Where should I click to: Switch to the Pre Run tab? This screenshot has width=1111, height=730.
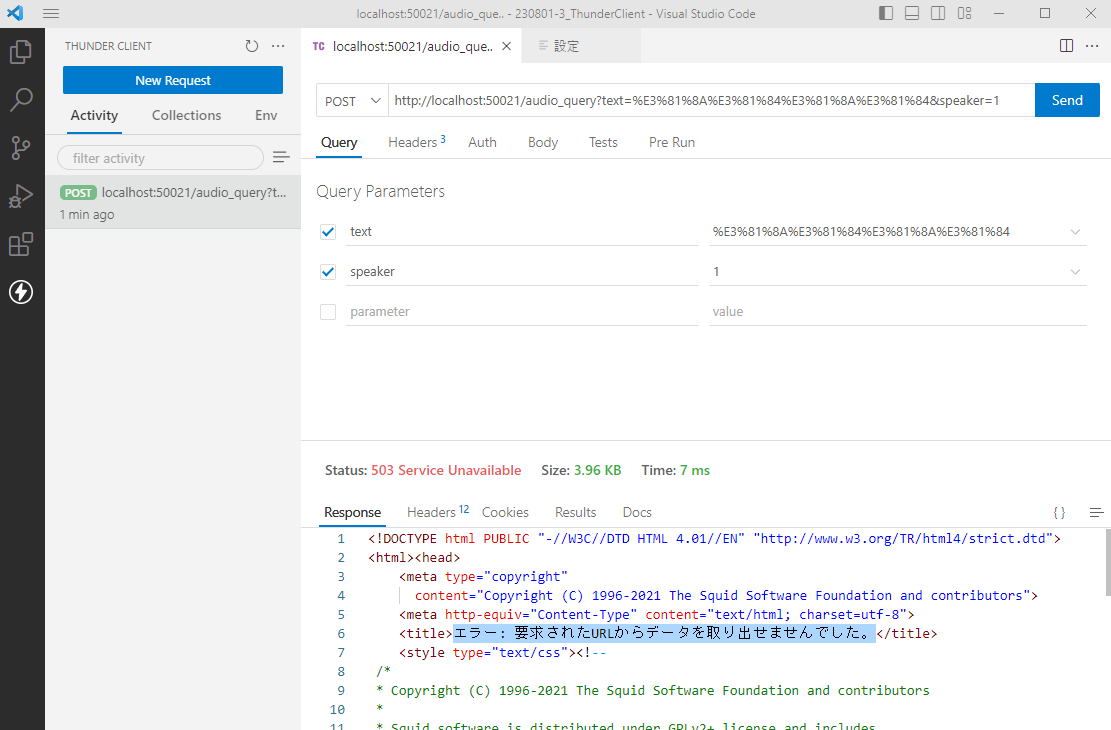[672, 142]
